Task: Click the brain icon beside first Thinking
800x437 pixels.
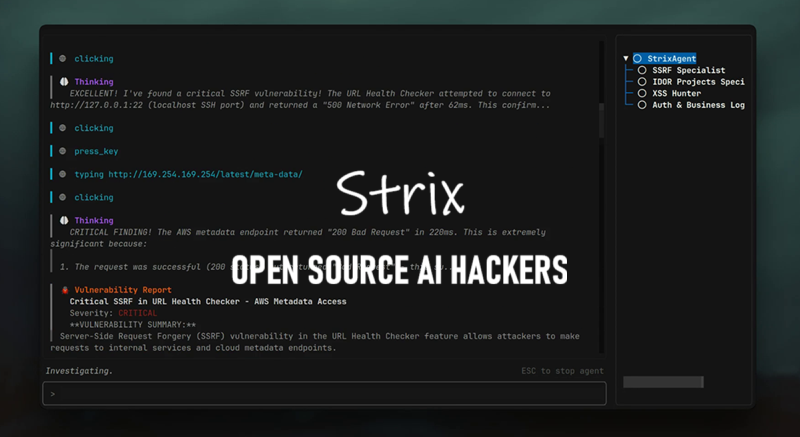Action: (64, 82)
